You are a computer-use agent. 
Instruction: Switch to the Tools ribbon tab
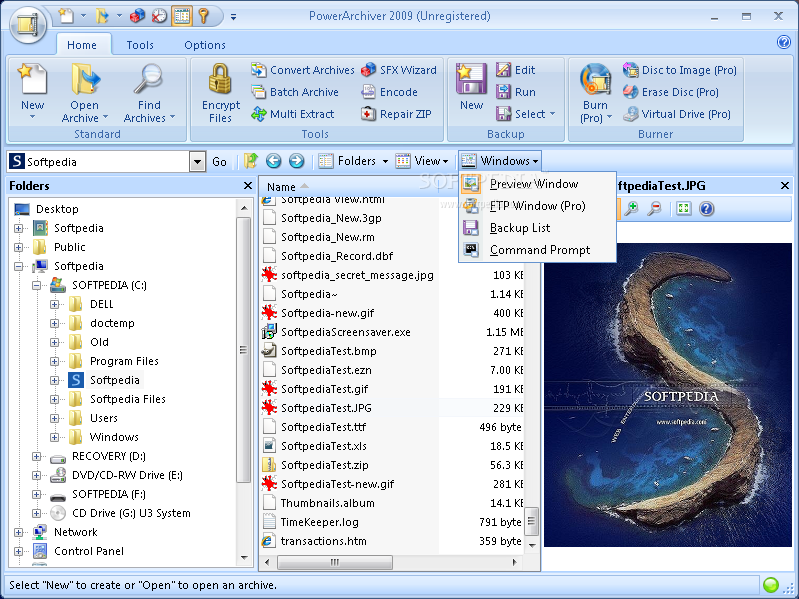tap(140, 45)
